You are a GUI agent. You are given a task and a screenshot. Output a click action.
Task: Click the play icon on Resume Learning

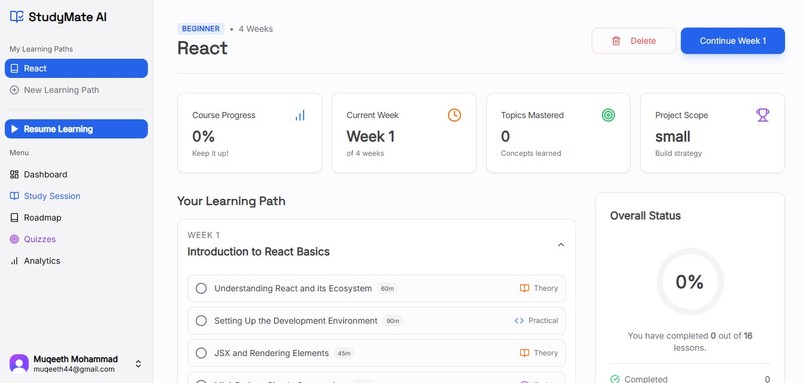14,129
